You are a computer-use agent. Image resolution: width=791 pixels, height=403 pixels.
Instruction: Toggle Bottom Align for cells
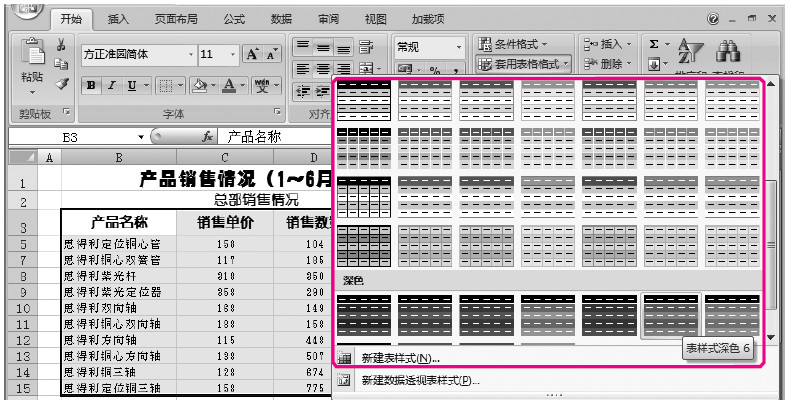click(x=344, y=47)
